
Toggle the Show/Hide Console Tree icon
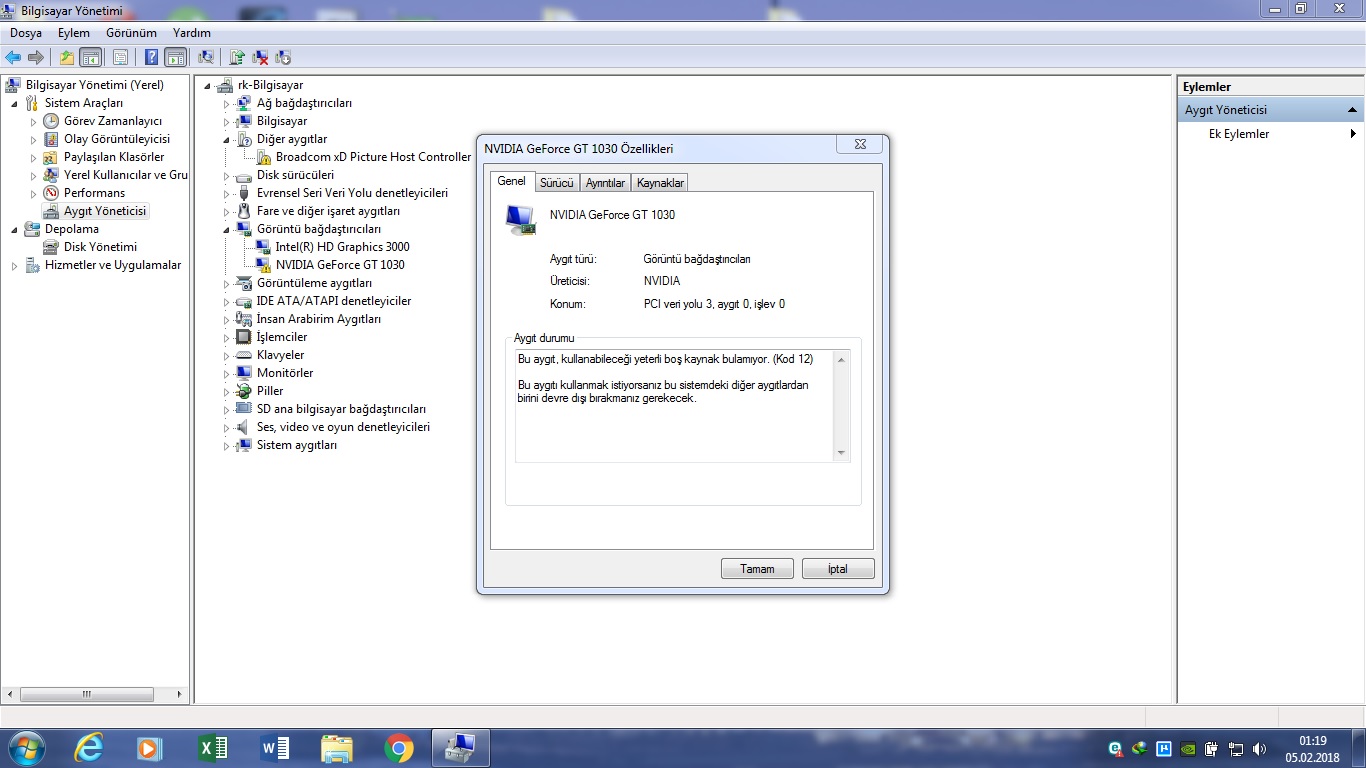pos(91,58)
